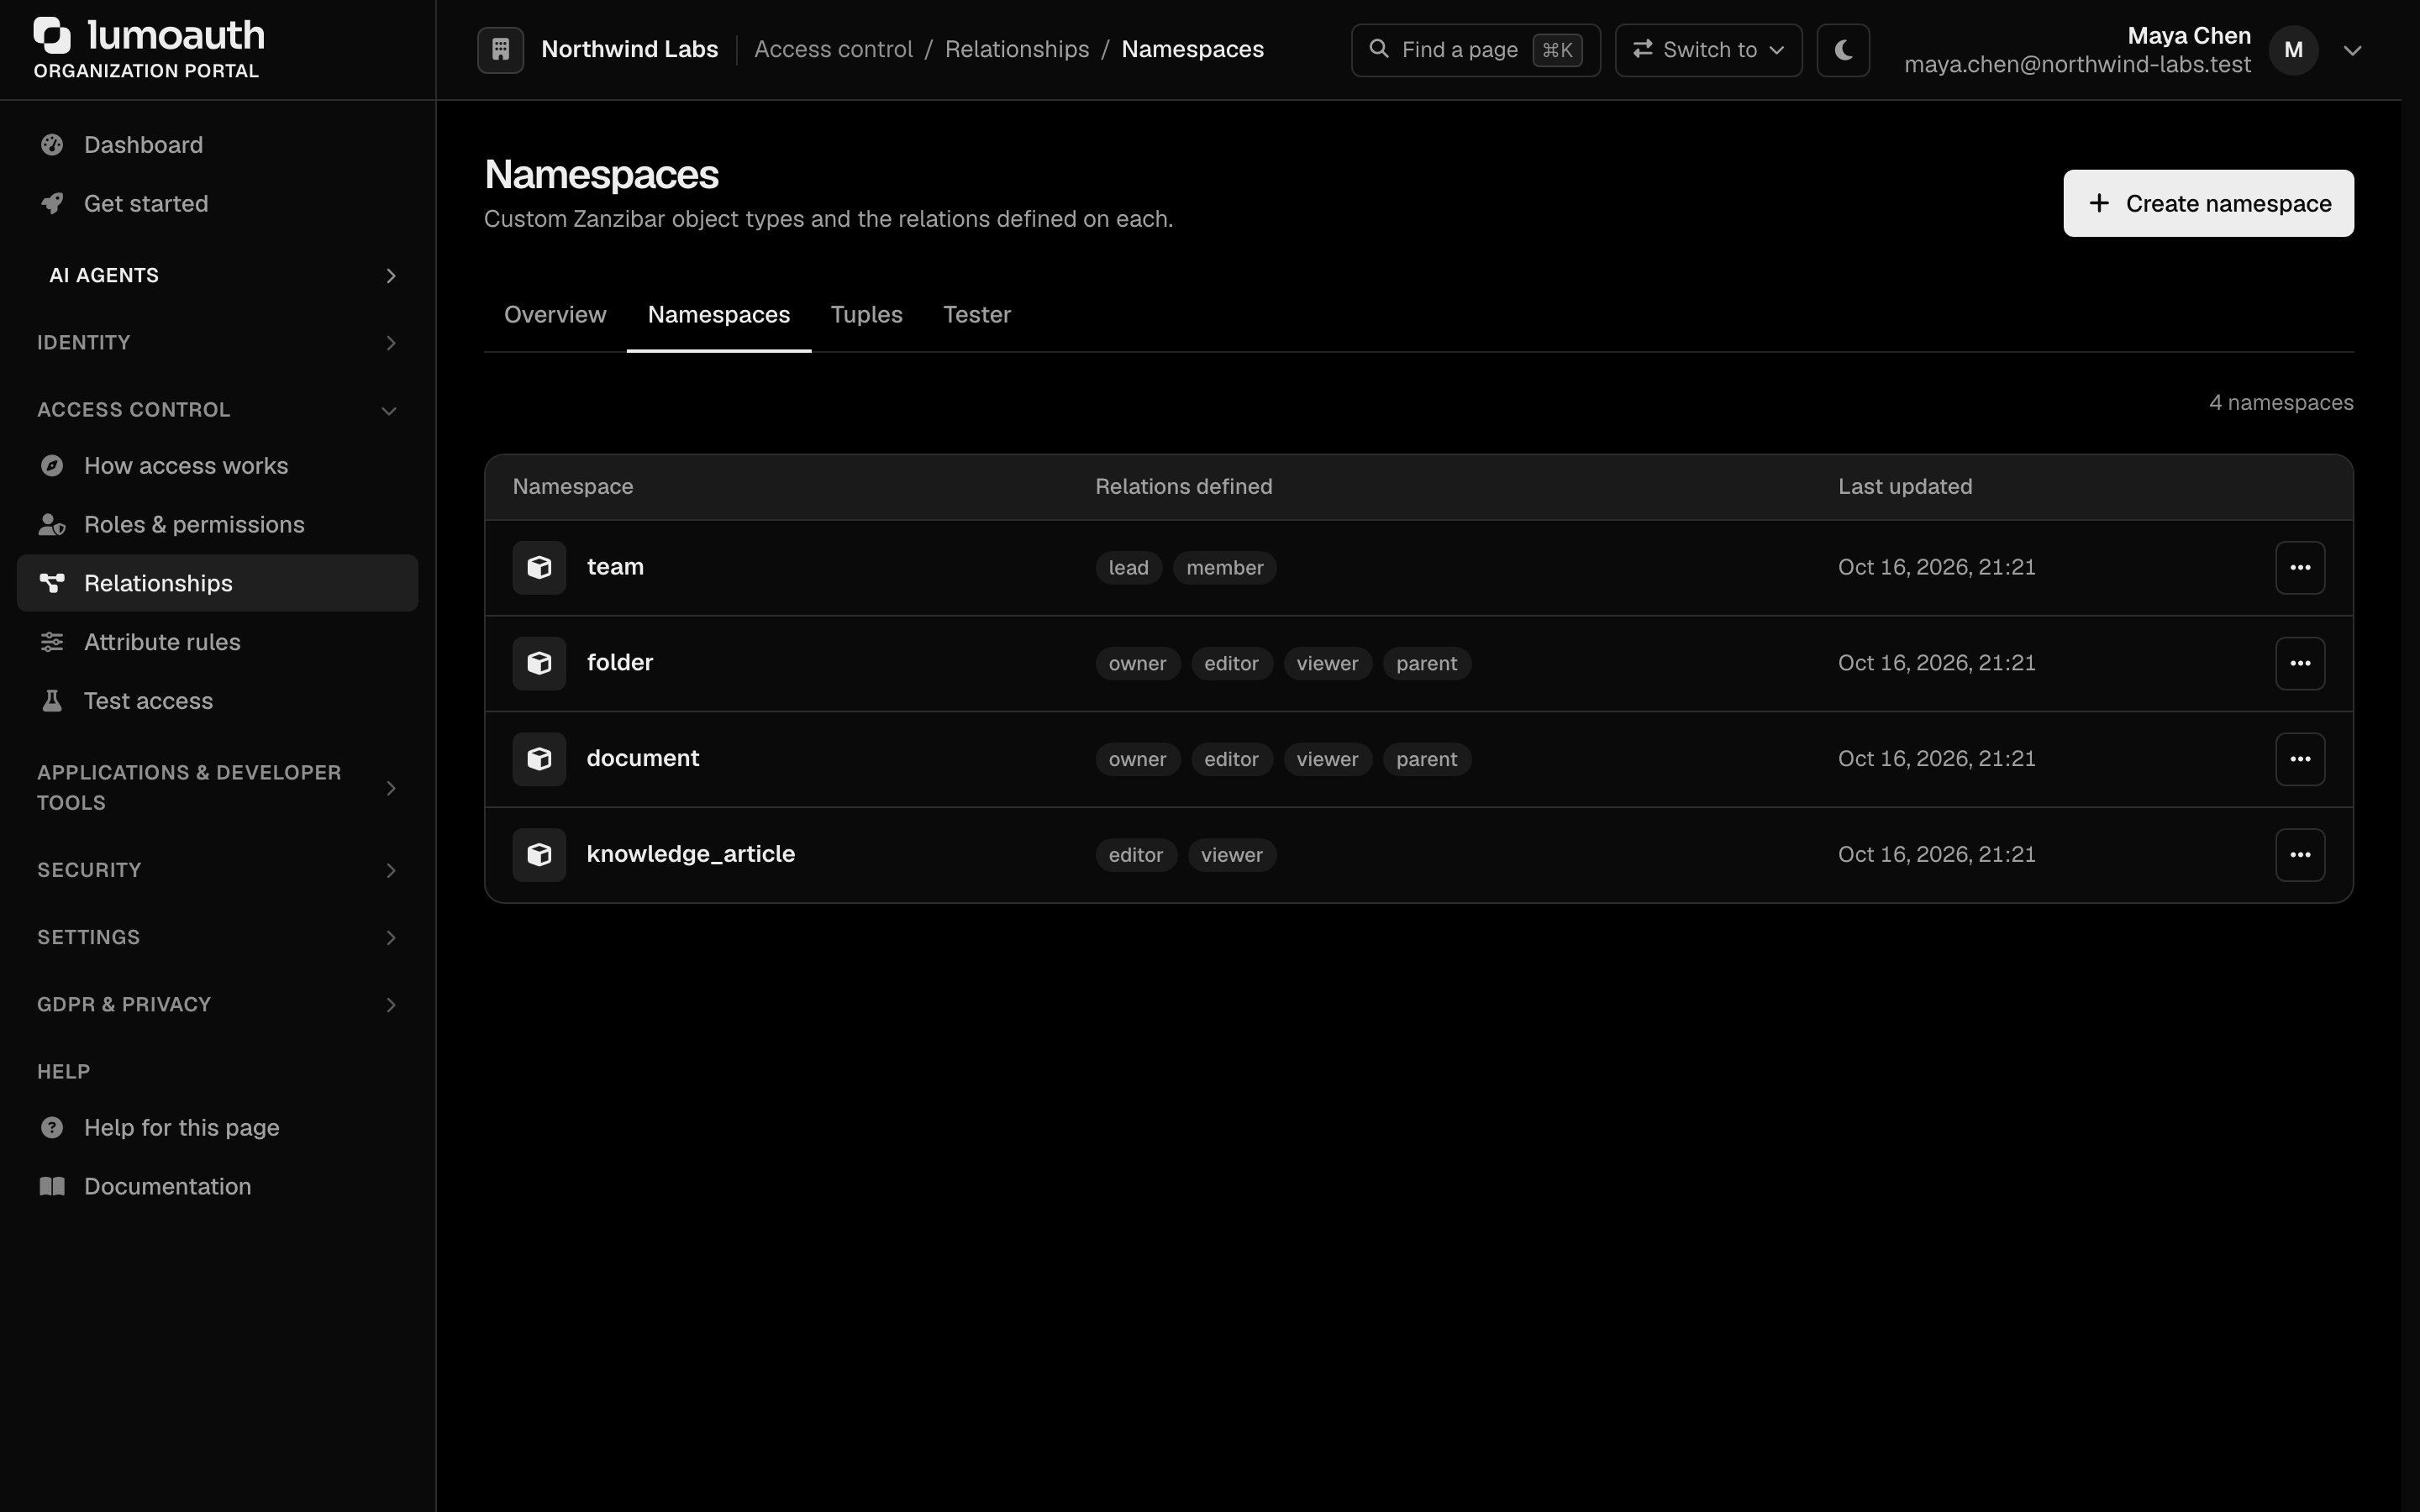Open the more actions menu for team

pyautogui.click(x=2300, y=568)
